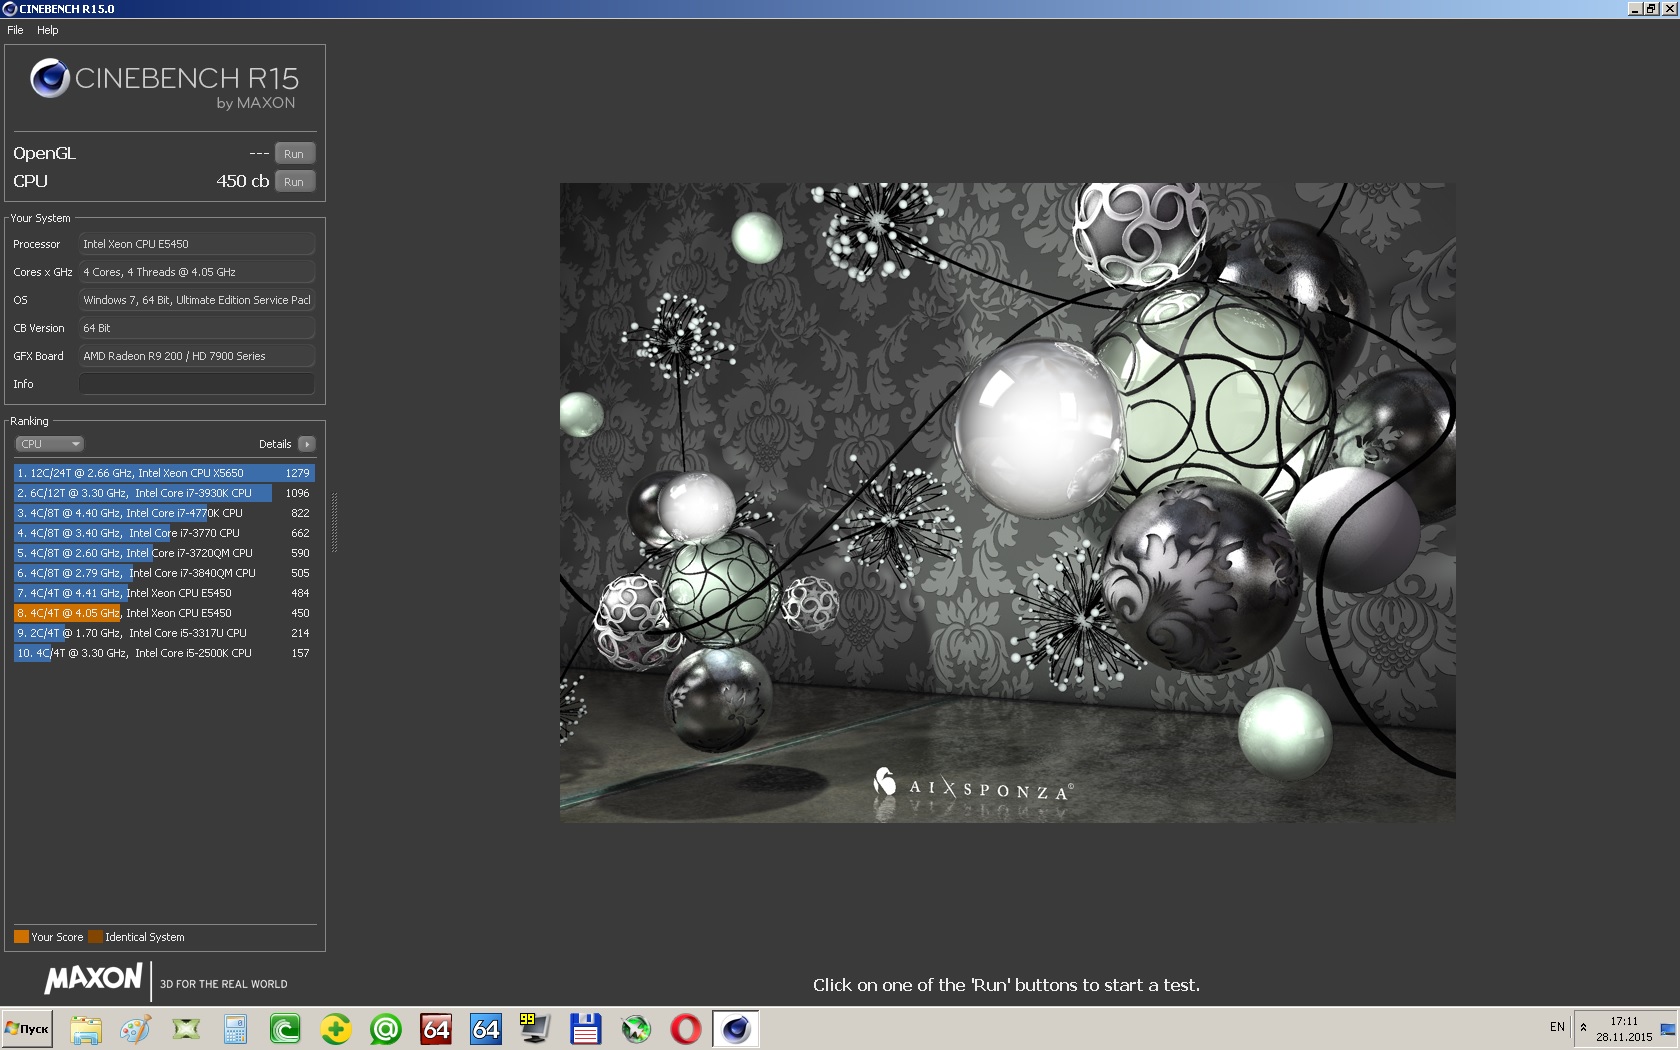Open the green sphere cursor taskbar icon
The width and height of the screenshot is (1680, 1050).
point(635,1029)
